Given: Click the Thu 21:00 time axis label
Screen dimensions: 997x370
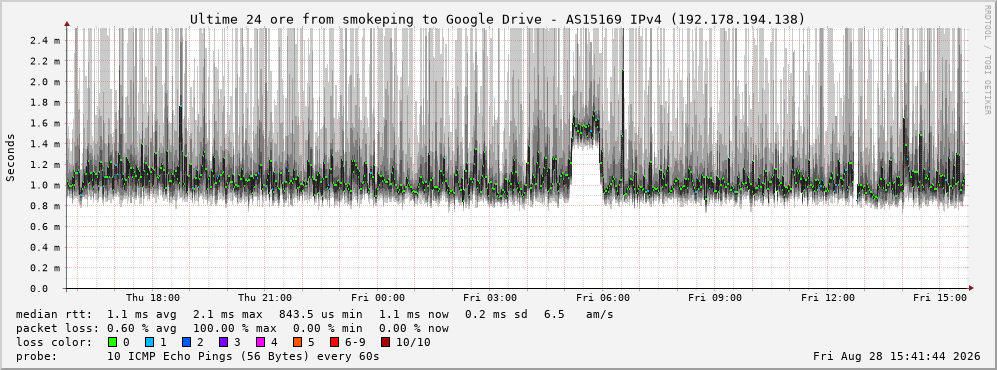Looking at the screenshot, I should tap(265, 298).
